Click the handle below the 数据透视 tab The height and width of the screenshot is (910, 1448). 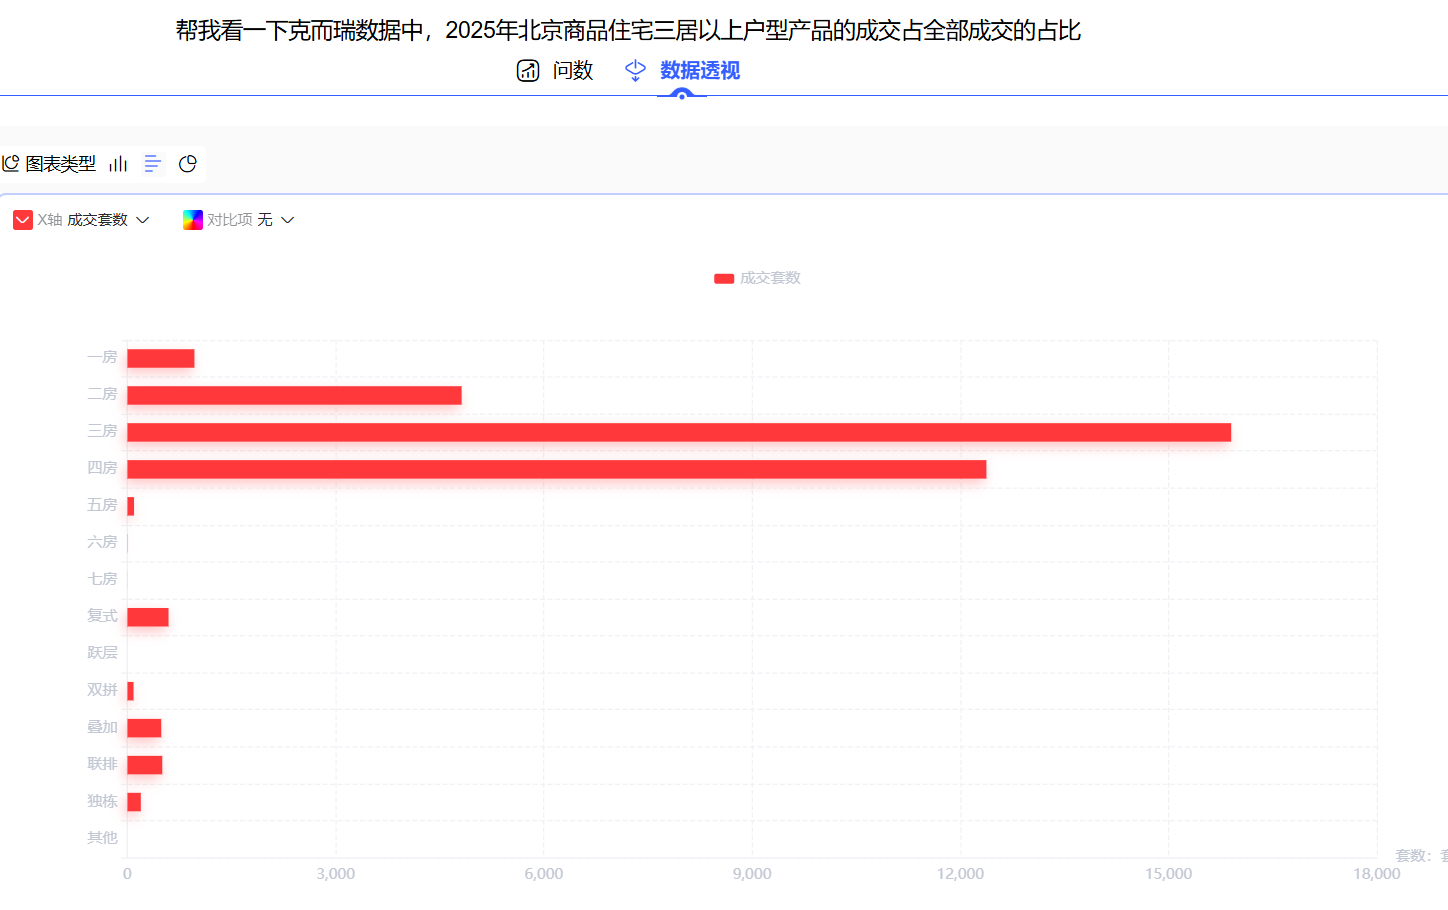coord(682,95)
